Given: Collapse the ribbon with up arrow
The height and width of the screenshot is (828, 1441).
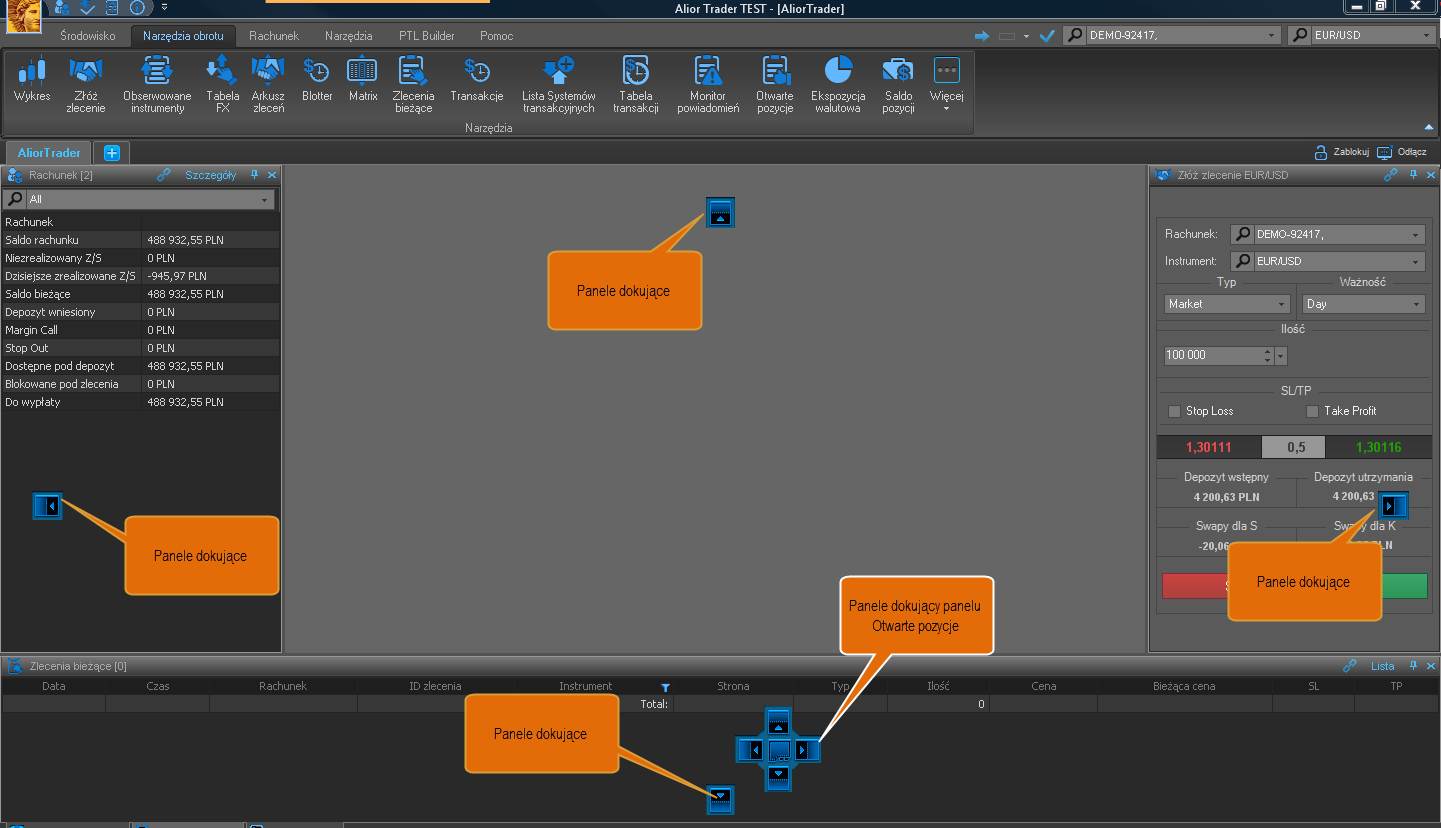Looking at the screenshot, I should click(1428, 127).
